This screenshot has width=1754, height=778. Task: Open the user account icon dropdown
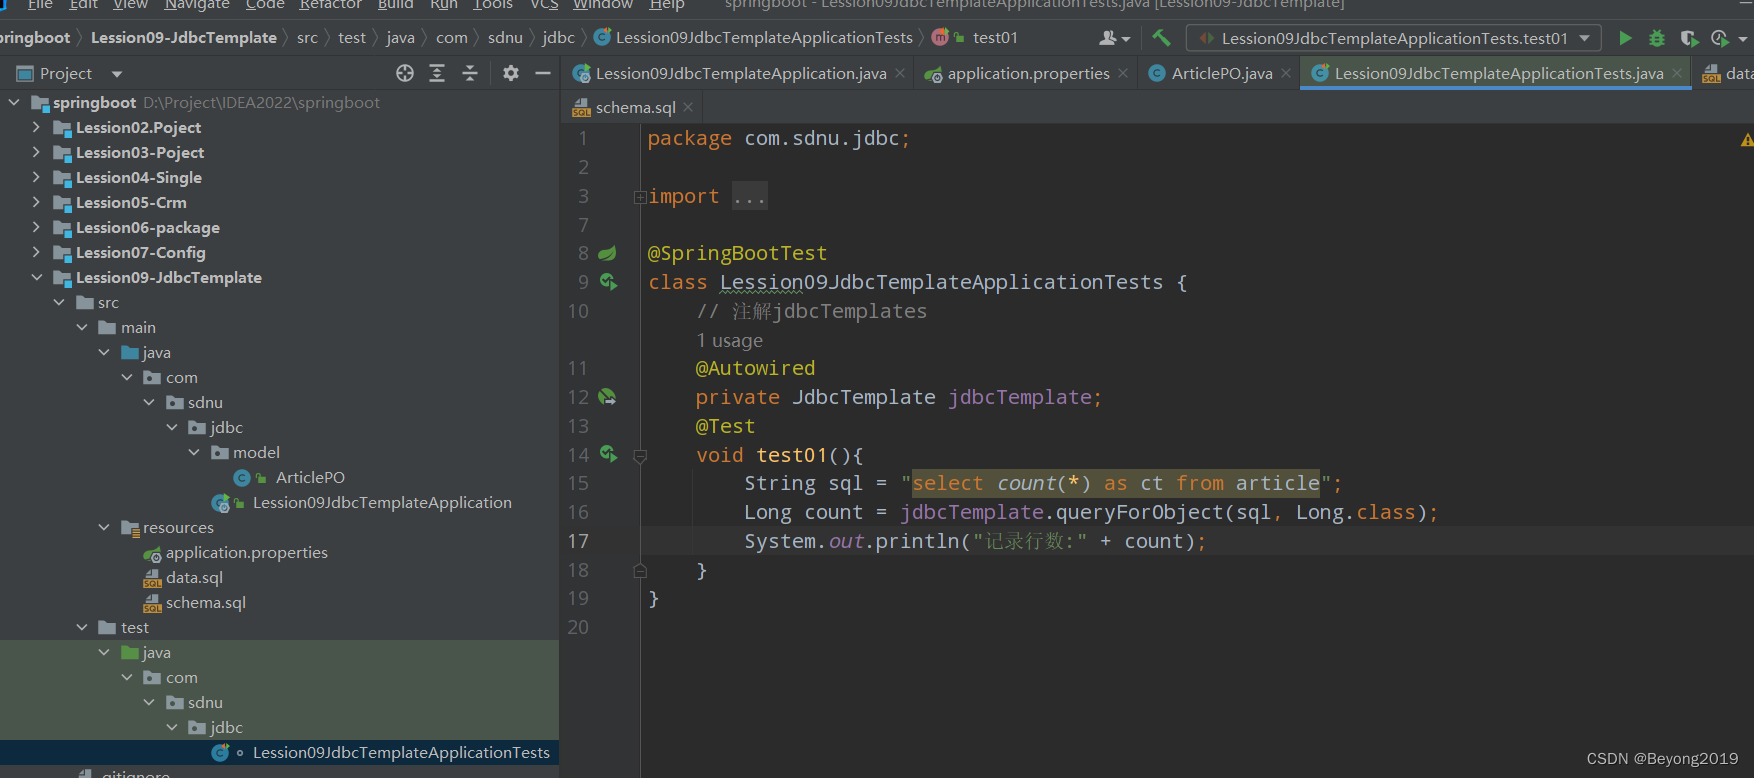pos(1114,38)
